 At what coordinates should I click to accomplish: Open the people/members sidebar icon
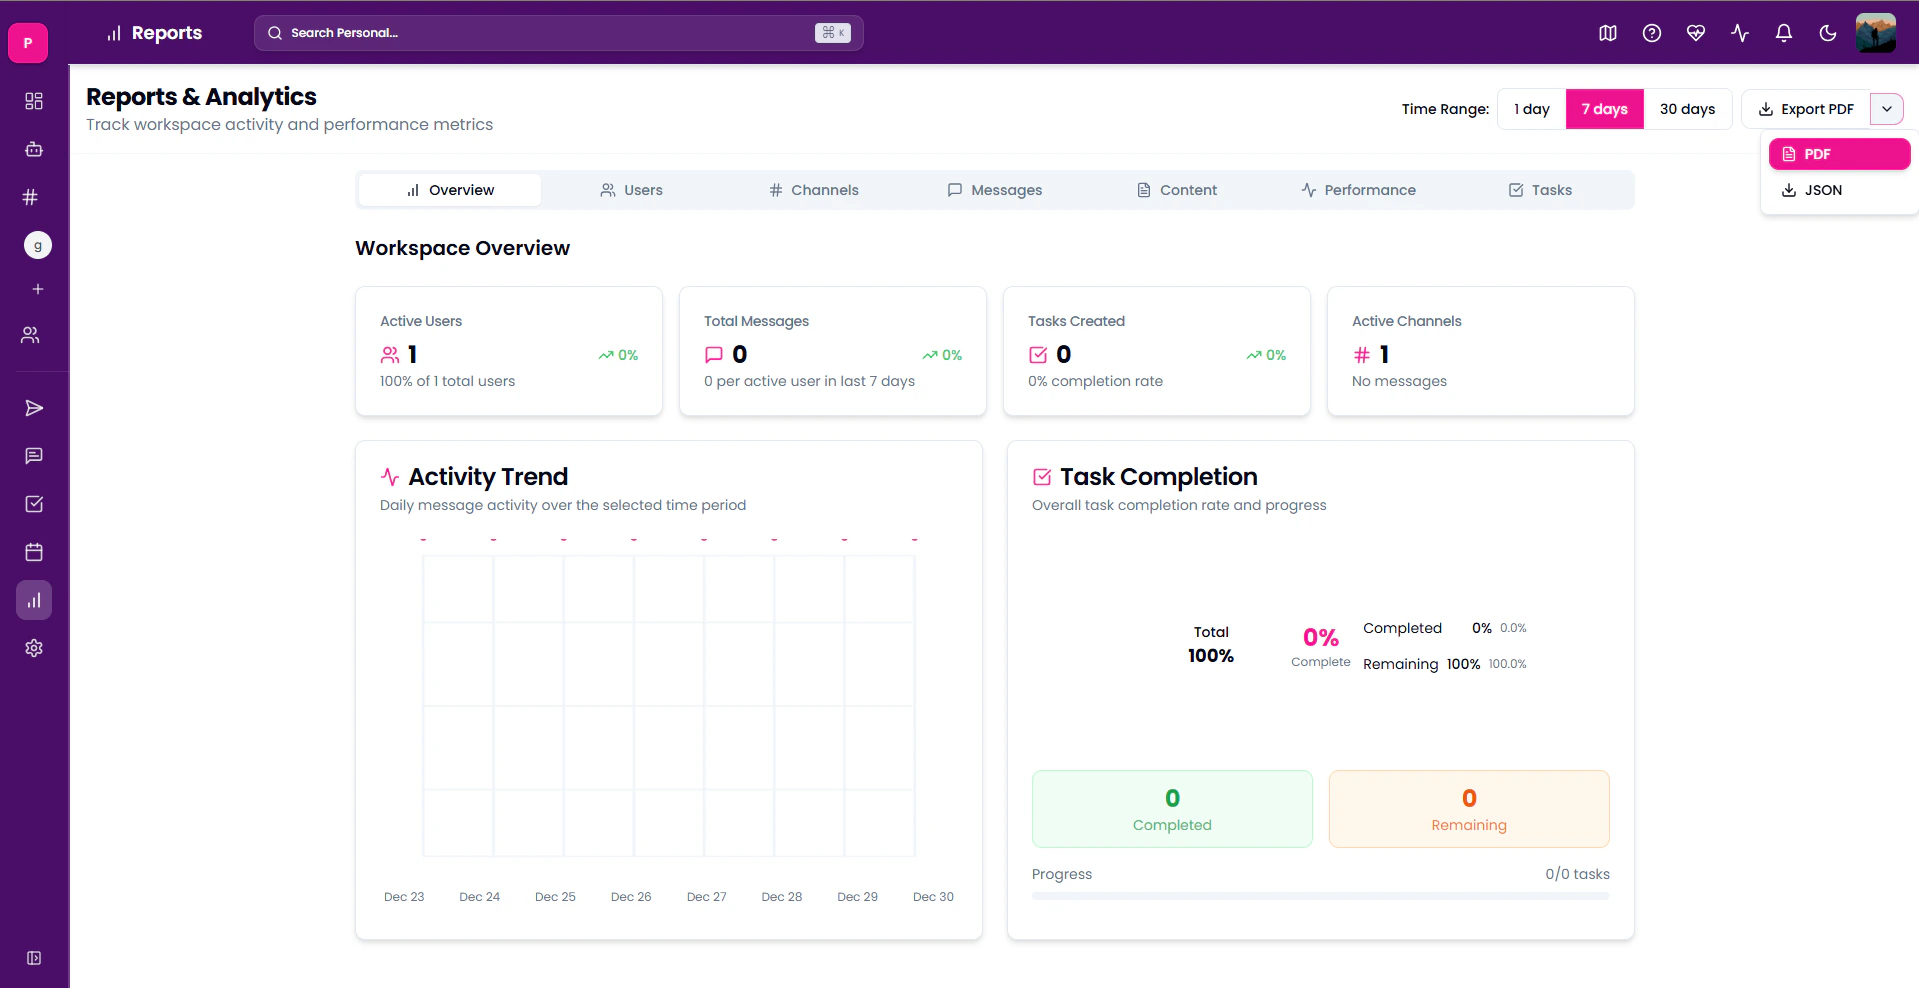pyautogui.click(x=31, y=335)
